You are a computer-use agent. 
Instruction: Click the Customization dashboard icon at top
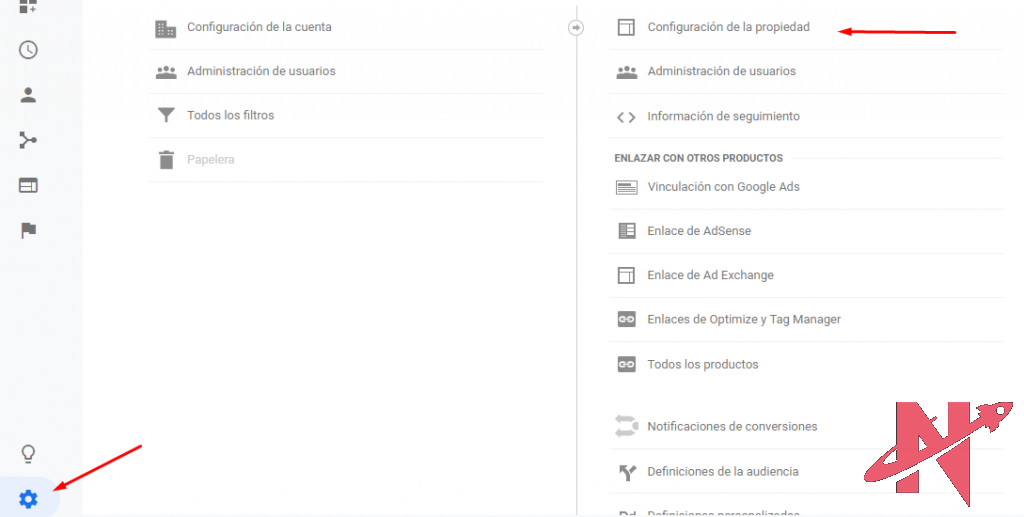click(28, 7)
